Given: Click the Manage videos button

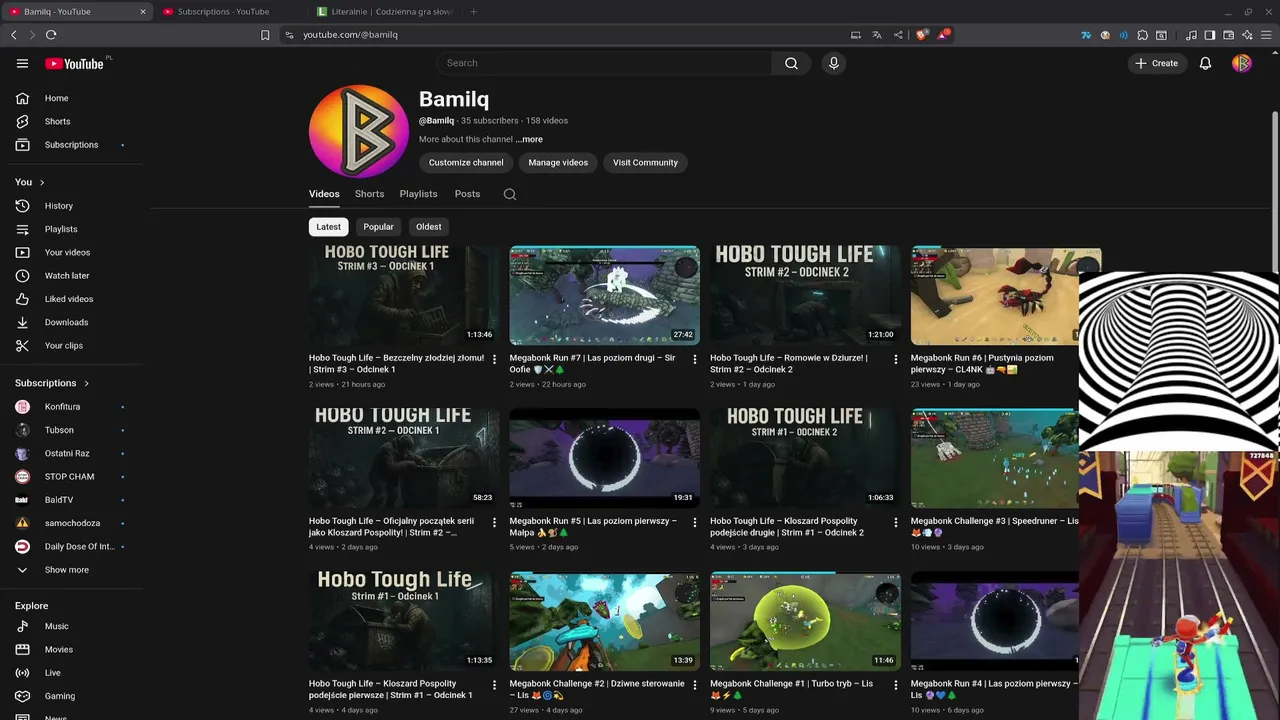Looking at the screenshot, I should point(558,162).
